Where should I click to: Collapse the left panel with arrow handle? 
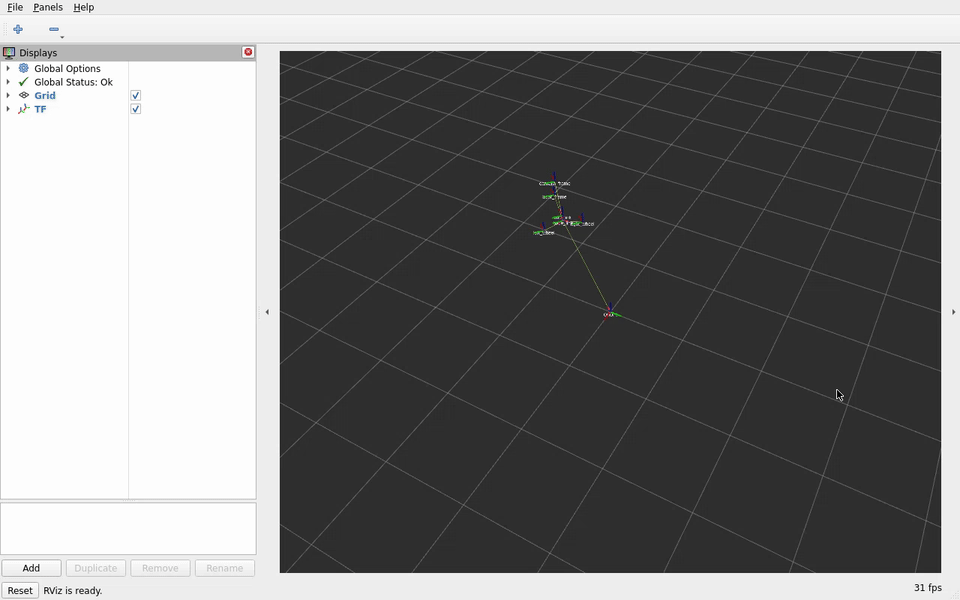pyautogui.click(x=267, y=312)
